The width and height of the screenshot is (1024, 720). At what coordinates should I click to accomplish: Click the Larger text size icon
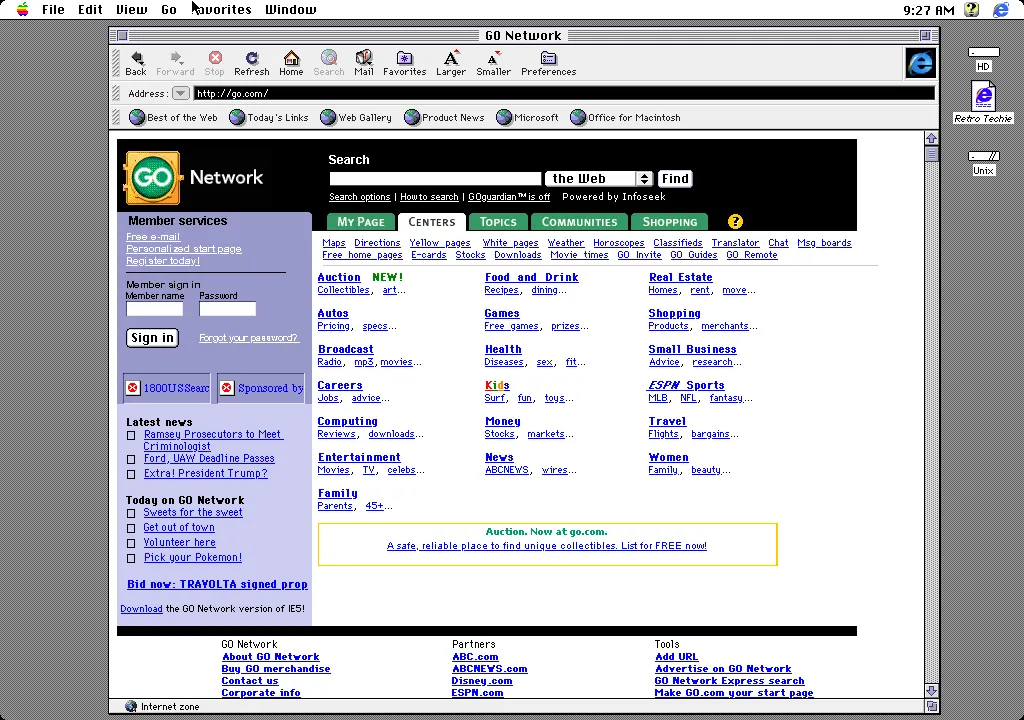tap(450, 62)
